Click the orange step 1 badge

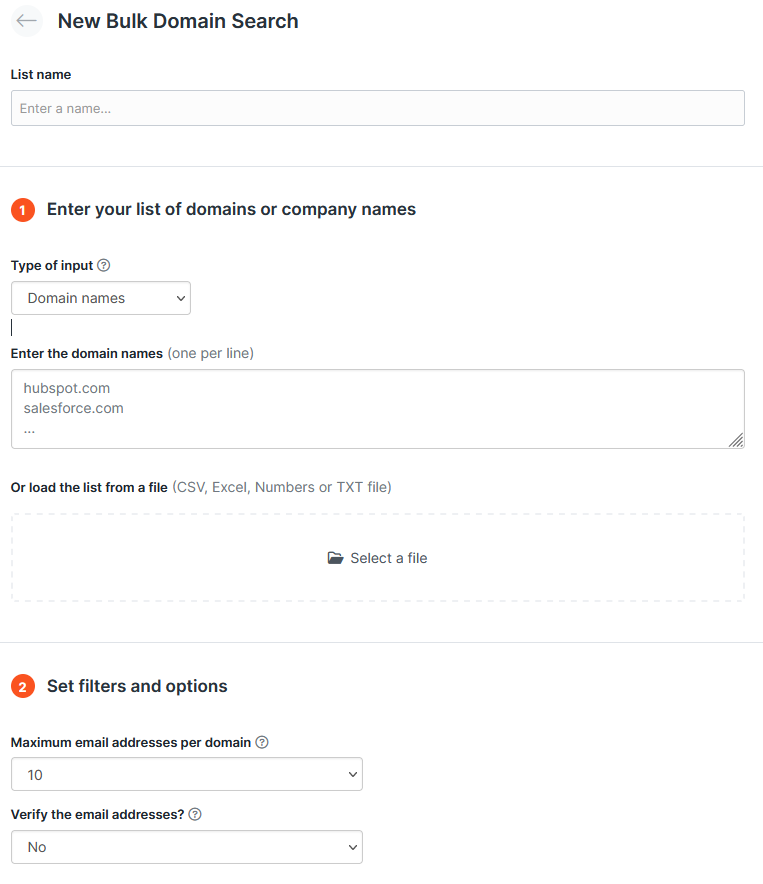point(22,210)
